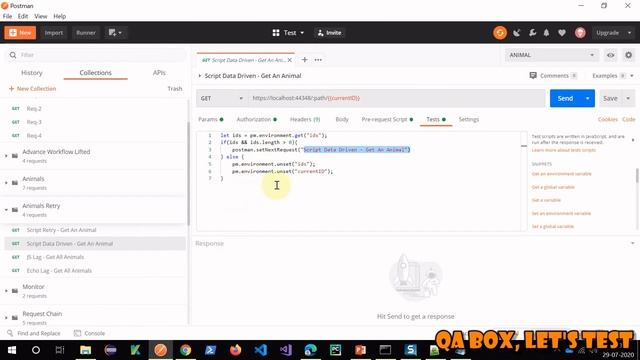Expand the Upgrade dropdown arrow
The image size is (640, 360).
pyautogui.click(x=629, y=33)
